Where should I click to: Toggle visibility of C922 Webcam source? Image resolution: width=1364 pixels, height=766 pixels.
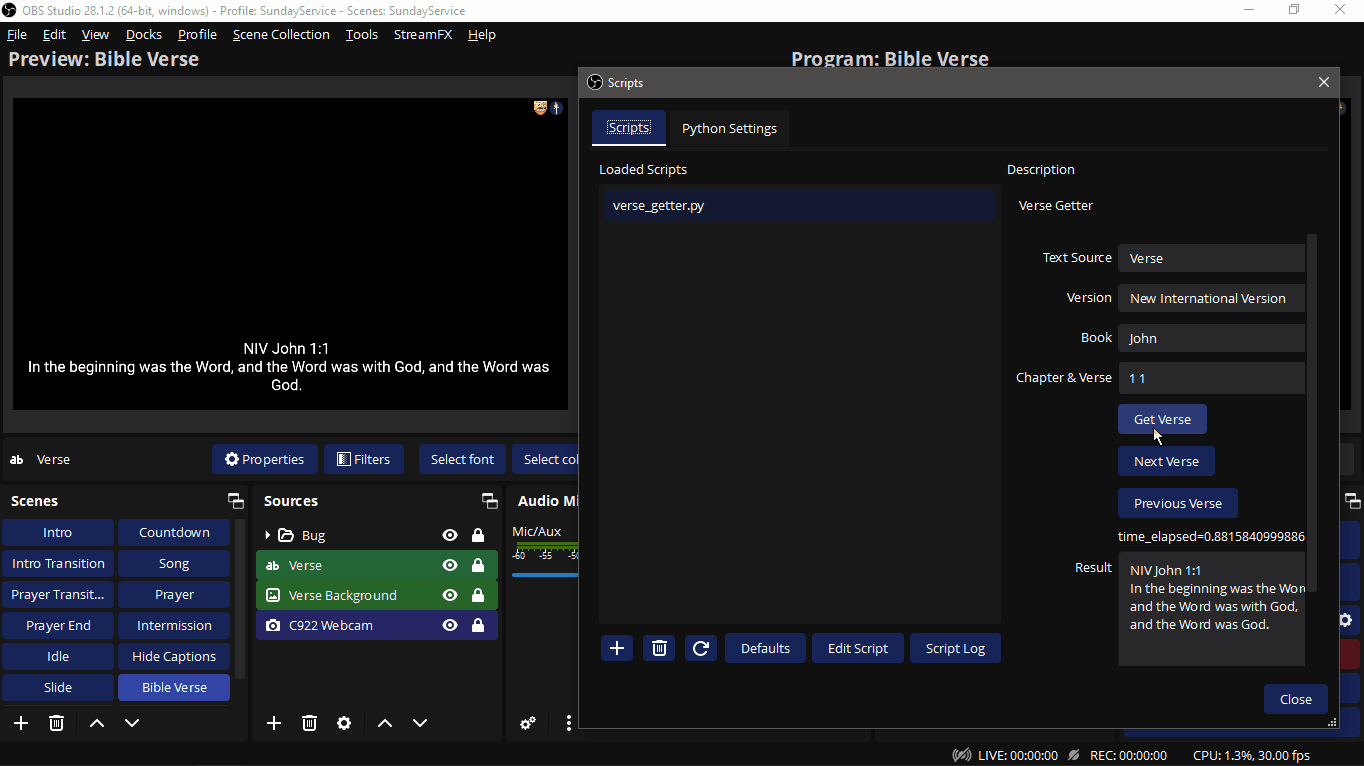coord(450,625)
